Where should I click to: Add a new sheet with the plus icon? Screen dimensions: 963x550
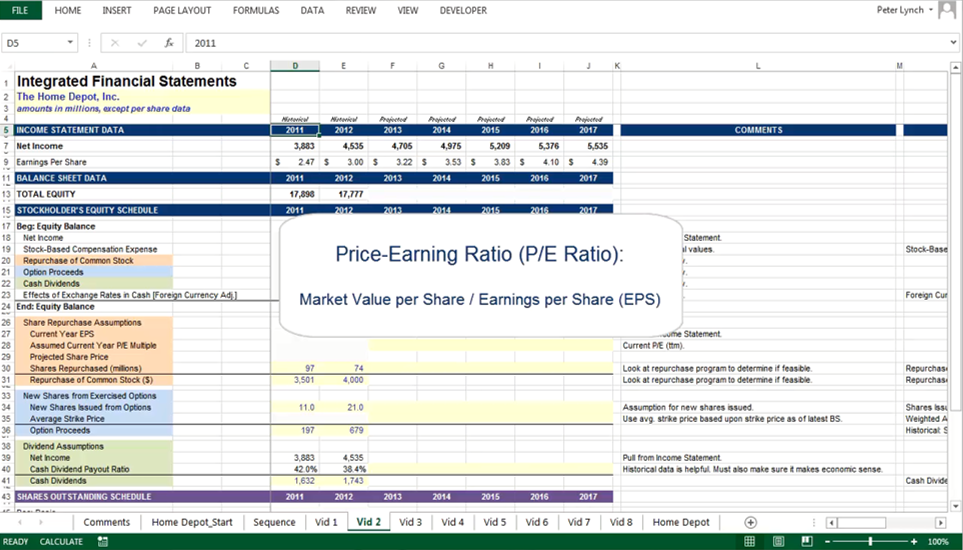click(x=750, y=522)
